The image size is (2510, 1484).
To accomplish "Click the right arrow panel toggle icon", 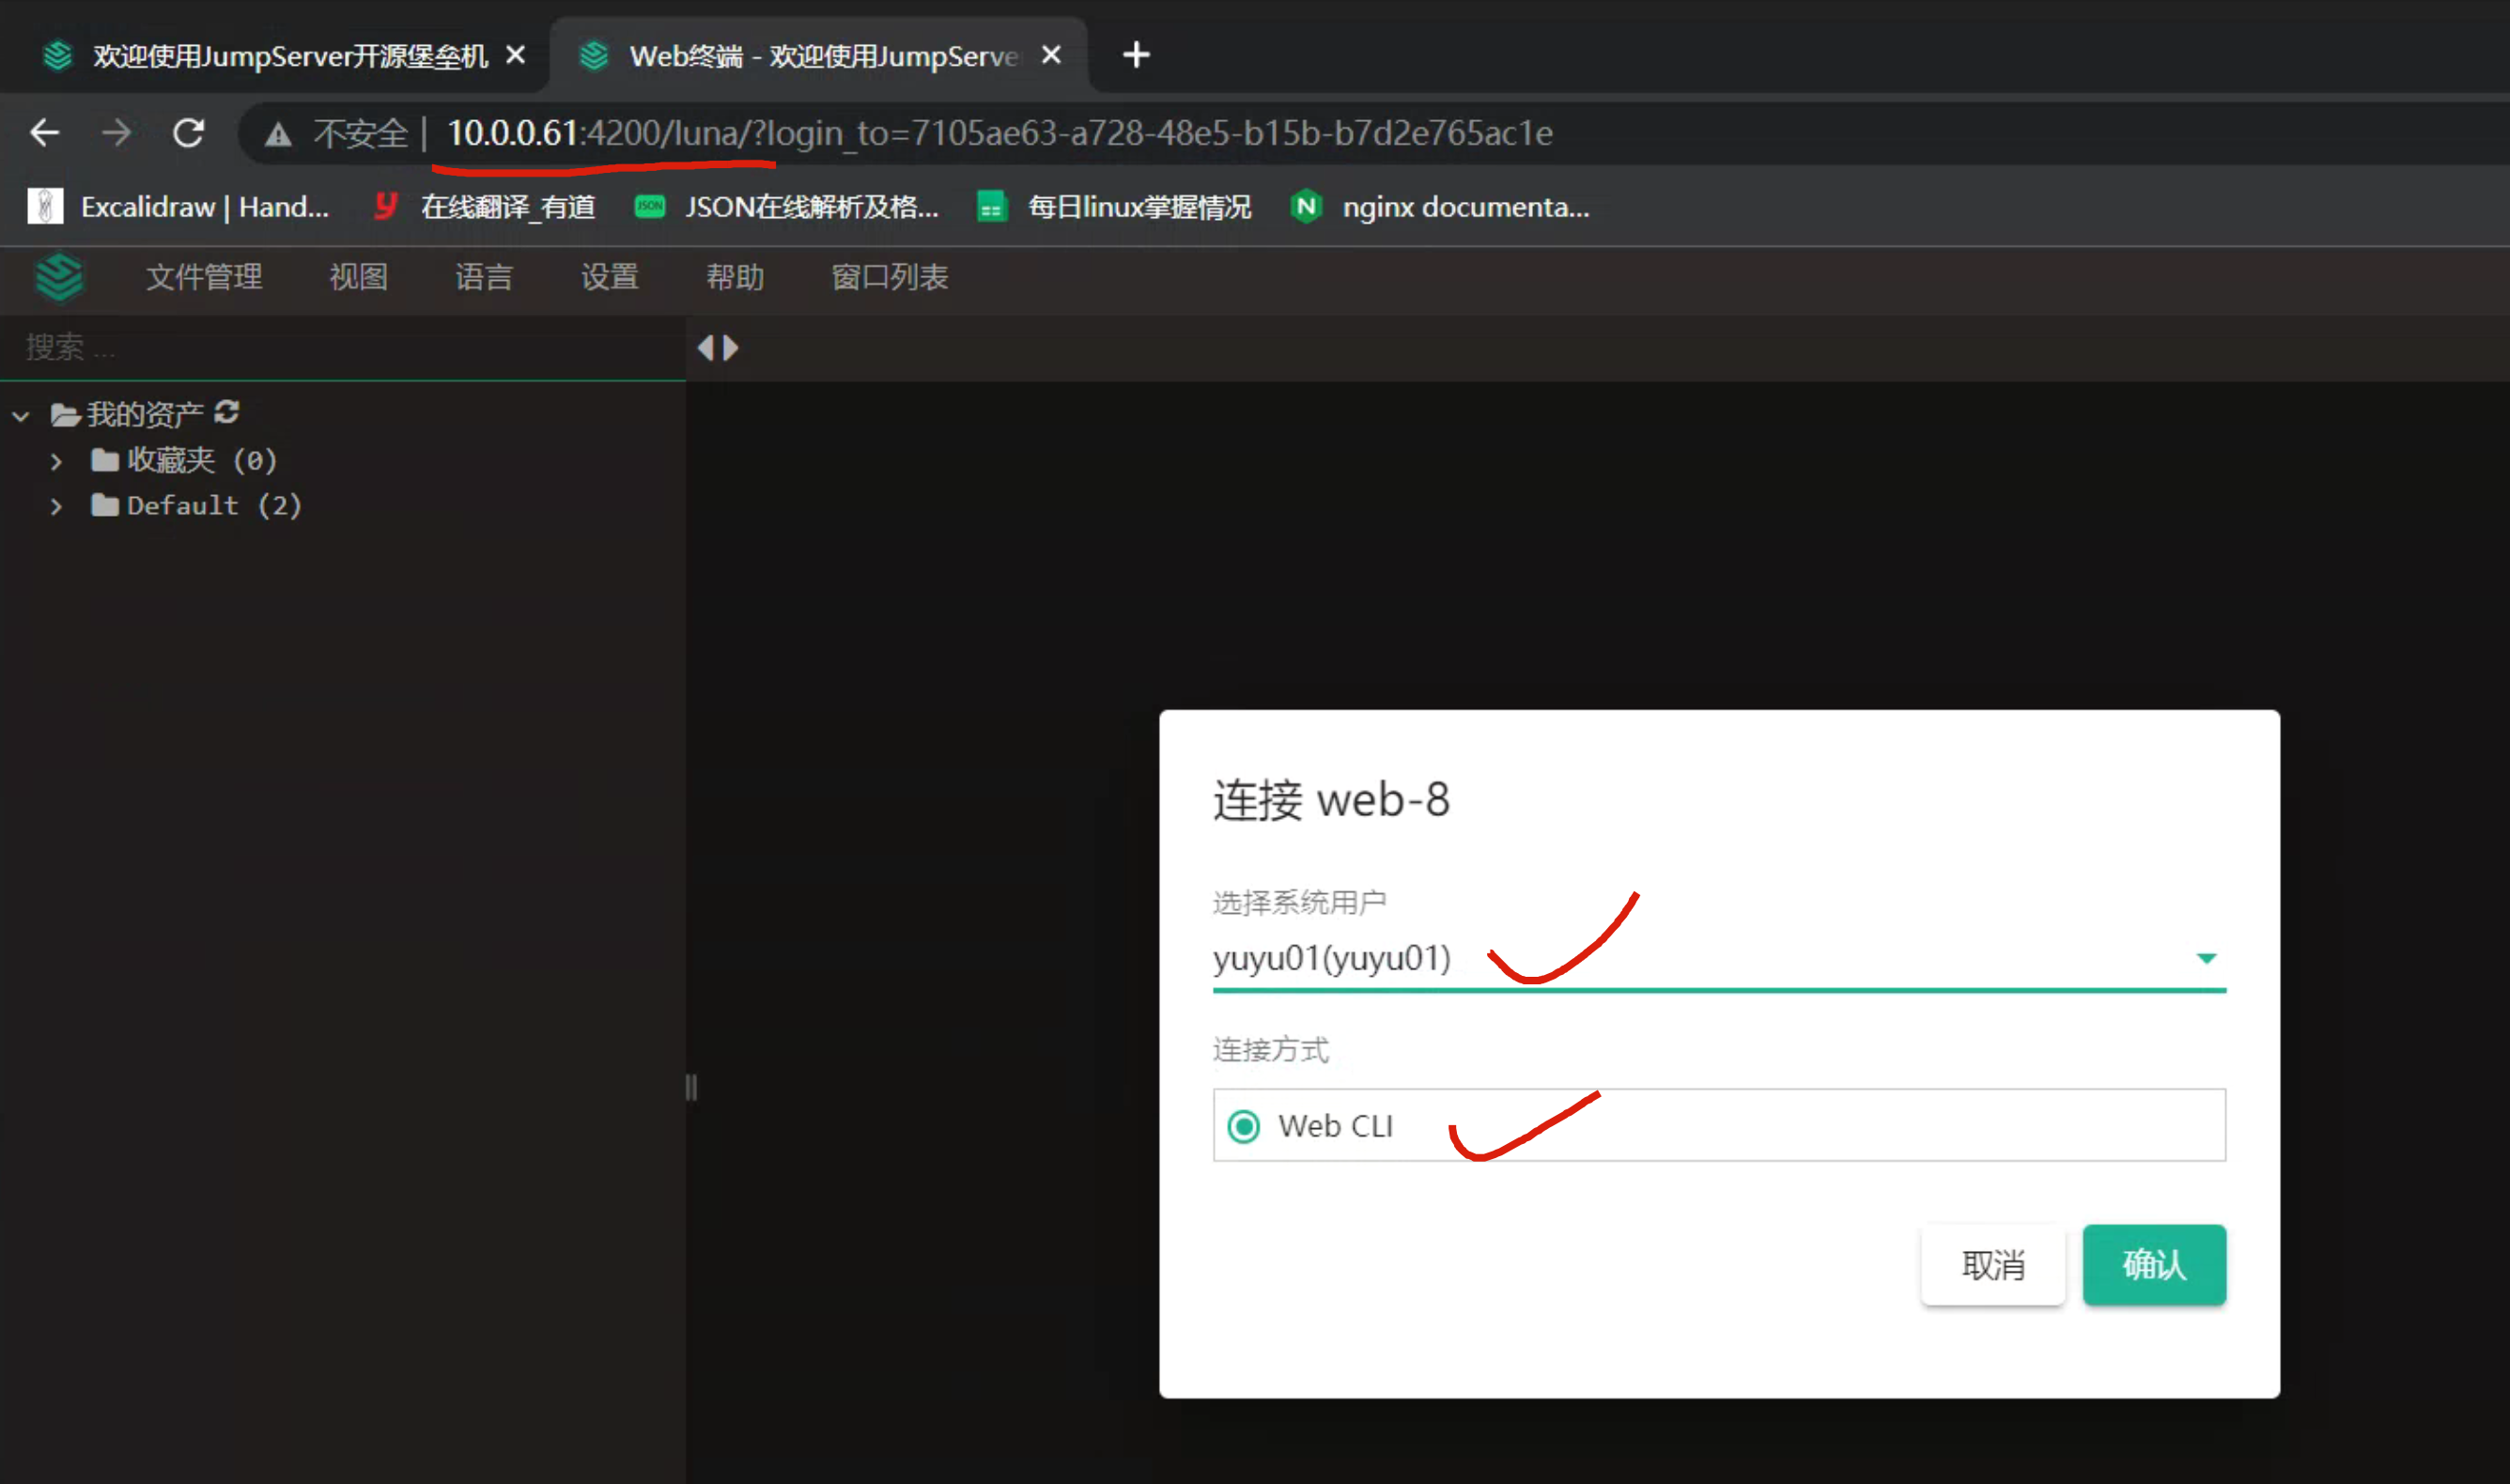I will 731,347.
